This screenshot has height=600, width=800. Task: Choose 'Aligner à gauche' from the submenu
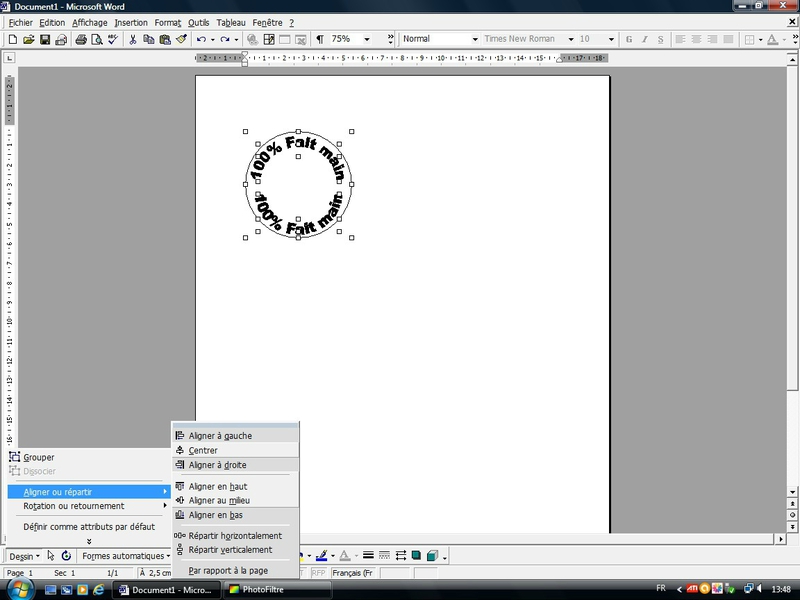[x=220, y=436]
